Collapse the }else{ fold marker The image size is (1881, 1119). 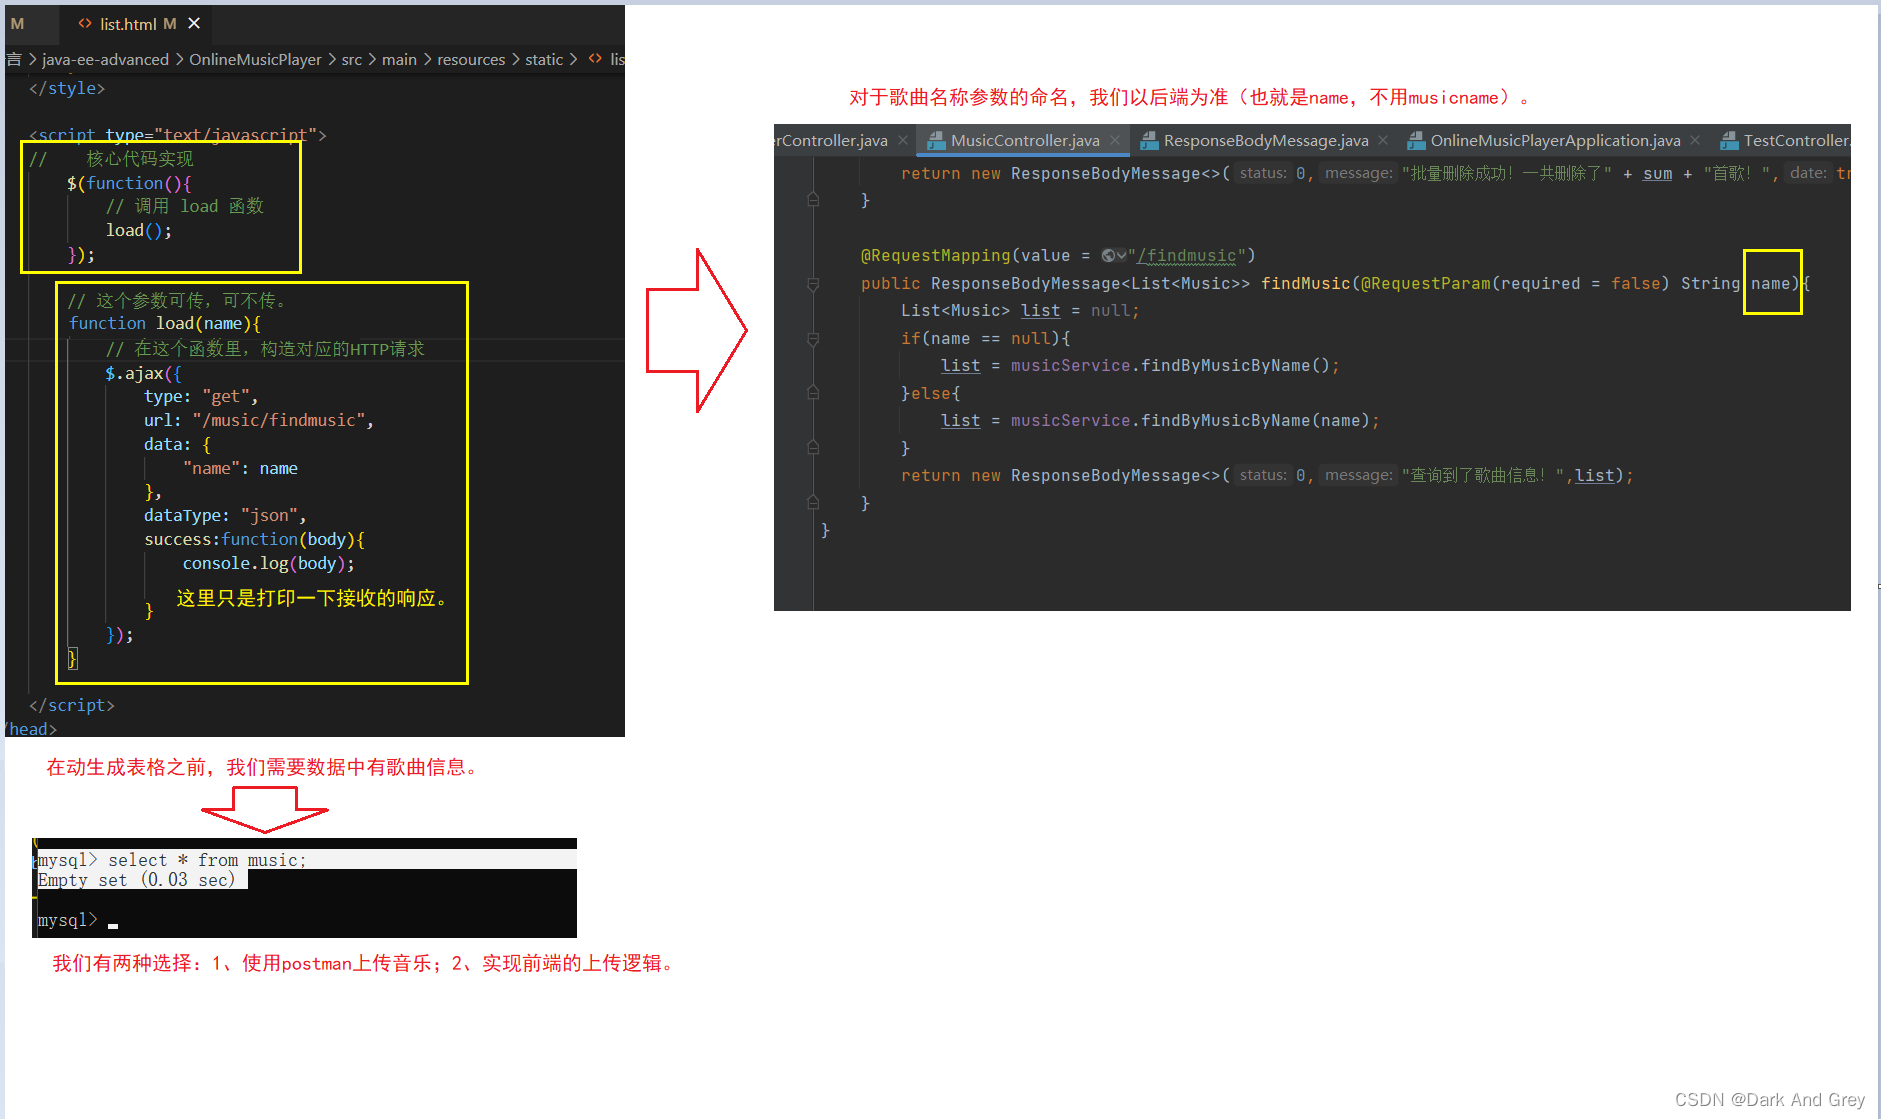pyautogui.click(x=813, y=394)
